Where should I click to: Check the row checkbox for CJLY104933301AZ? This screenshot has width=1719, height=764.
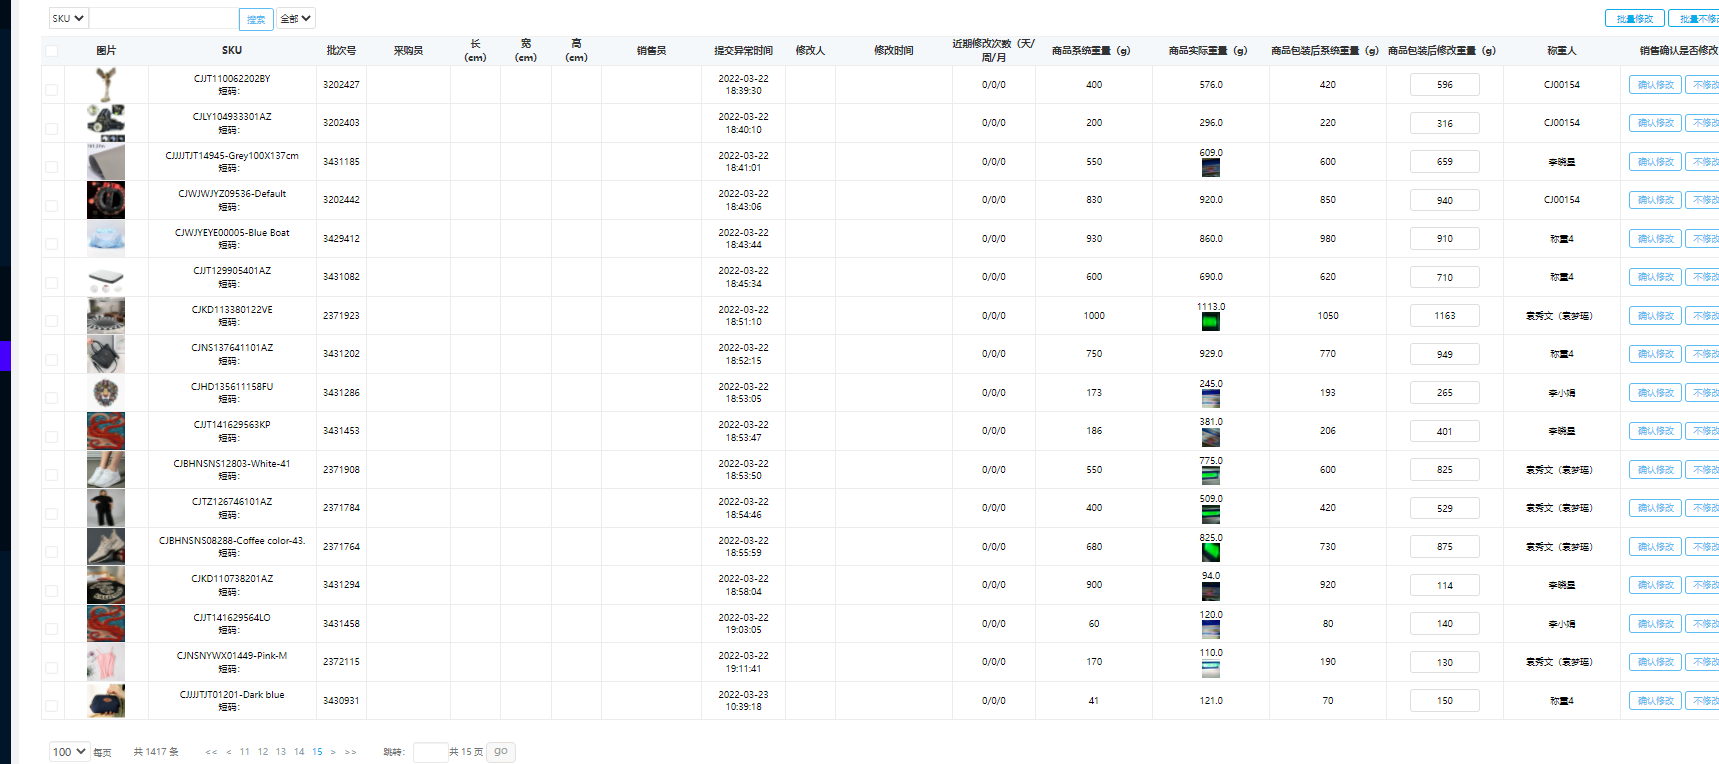[51, 128]
